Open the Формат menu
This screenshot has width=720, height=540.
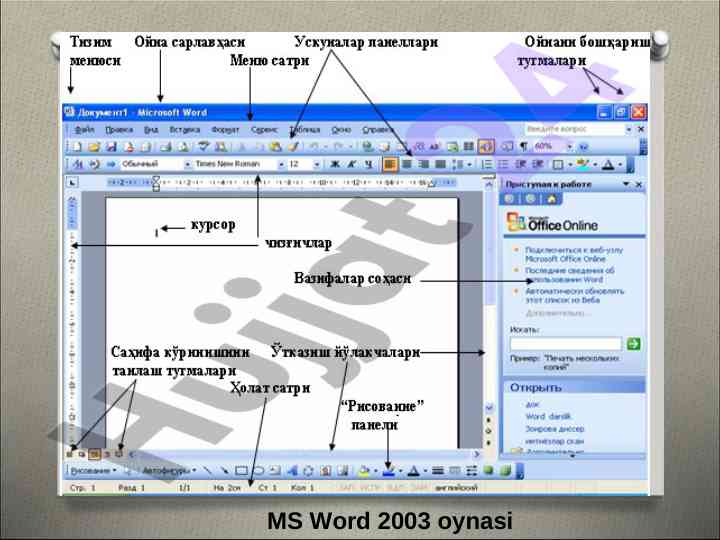point(225,130)
